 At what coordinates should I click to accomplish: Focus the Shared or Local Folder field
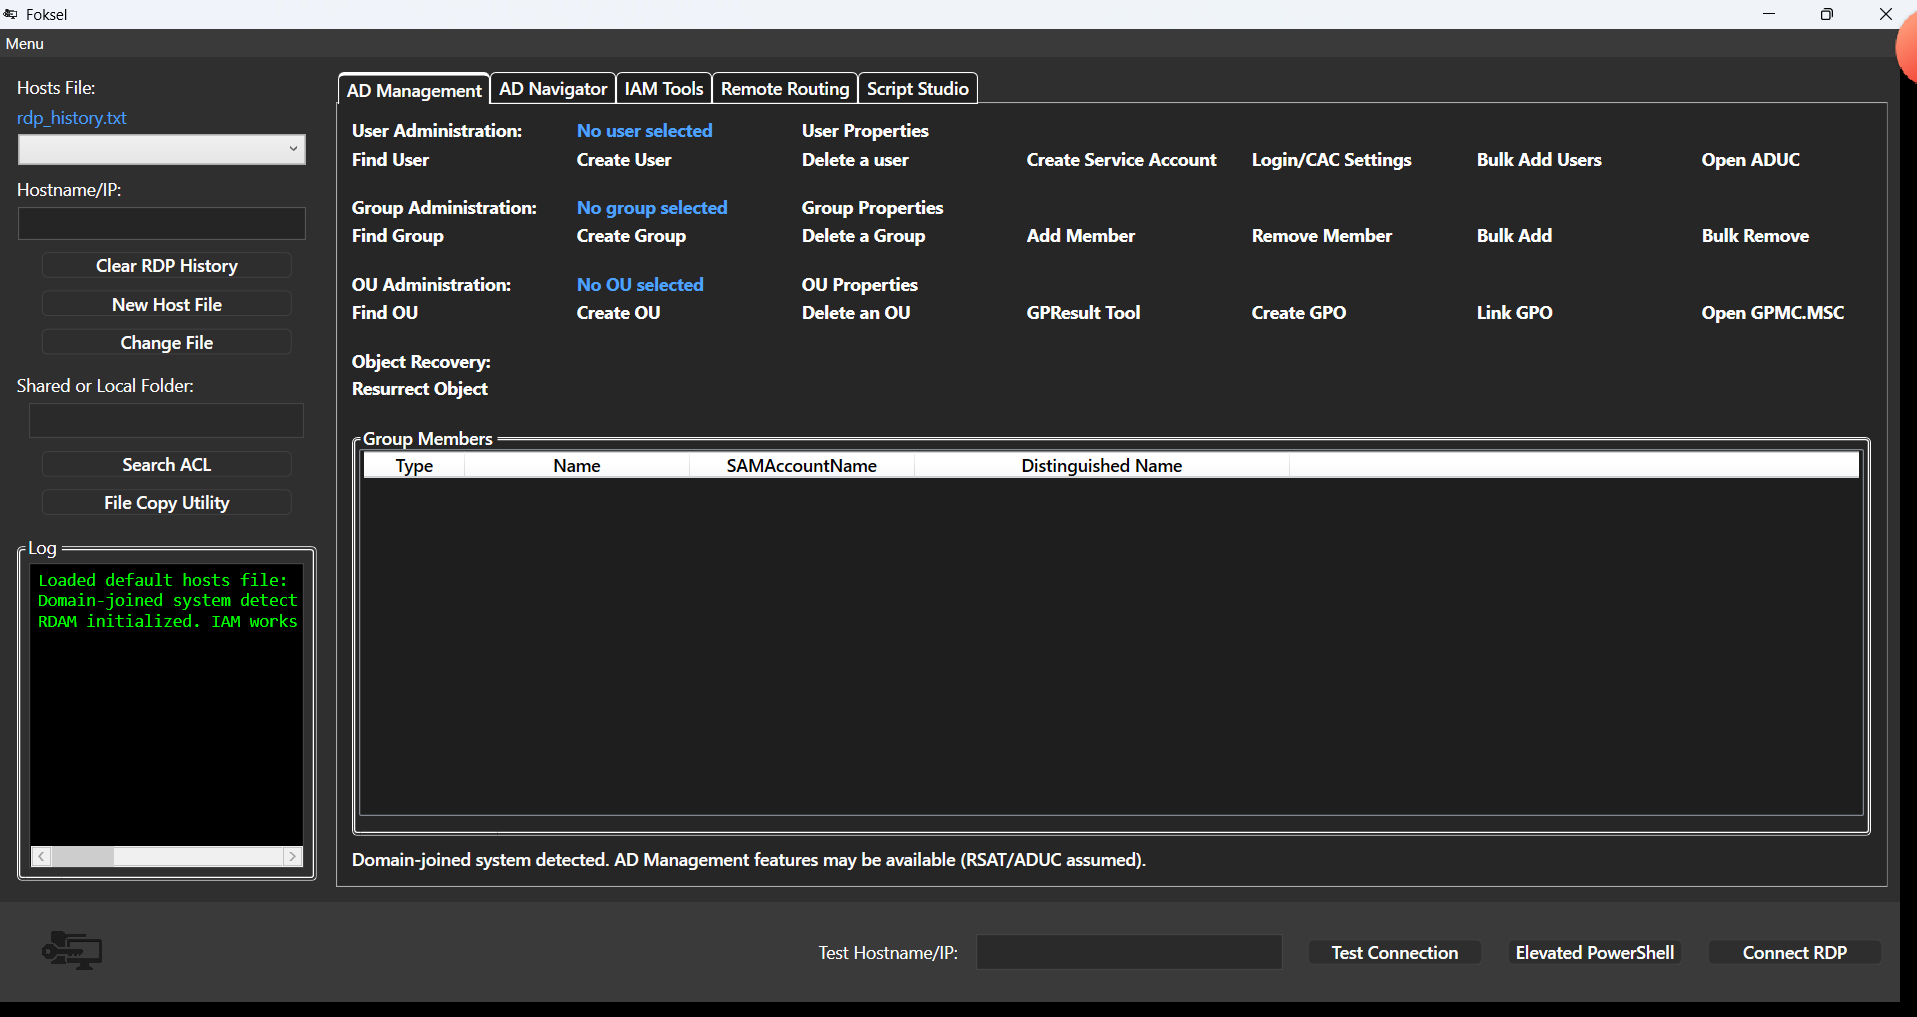pyautogui.click(x=166, y=420)
